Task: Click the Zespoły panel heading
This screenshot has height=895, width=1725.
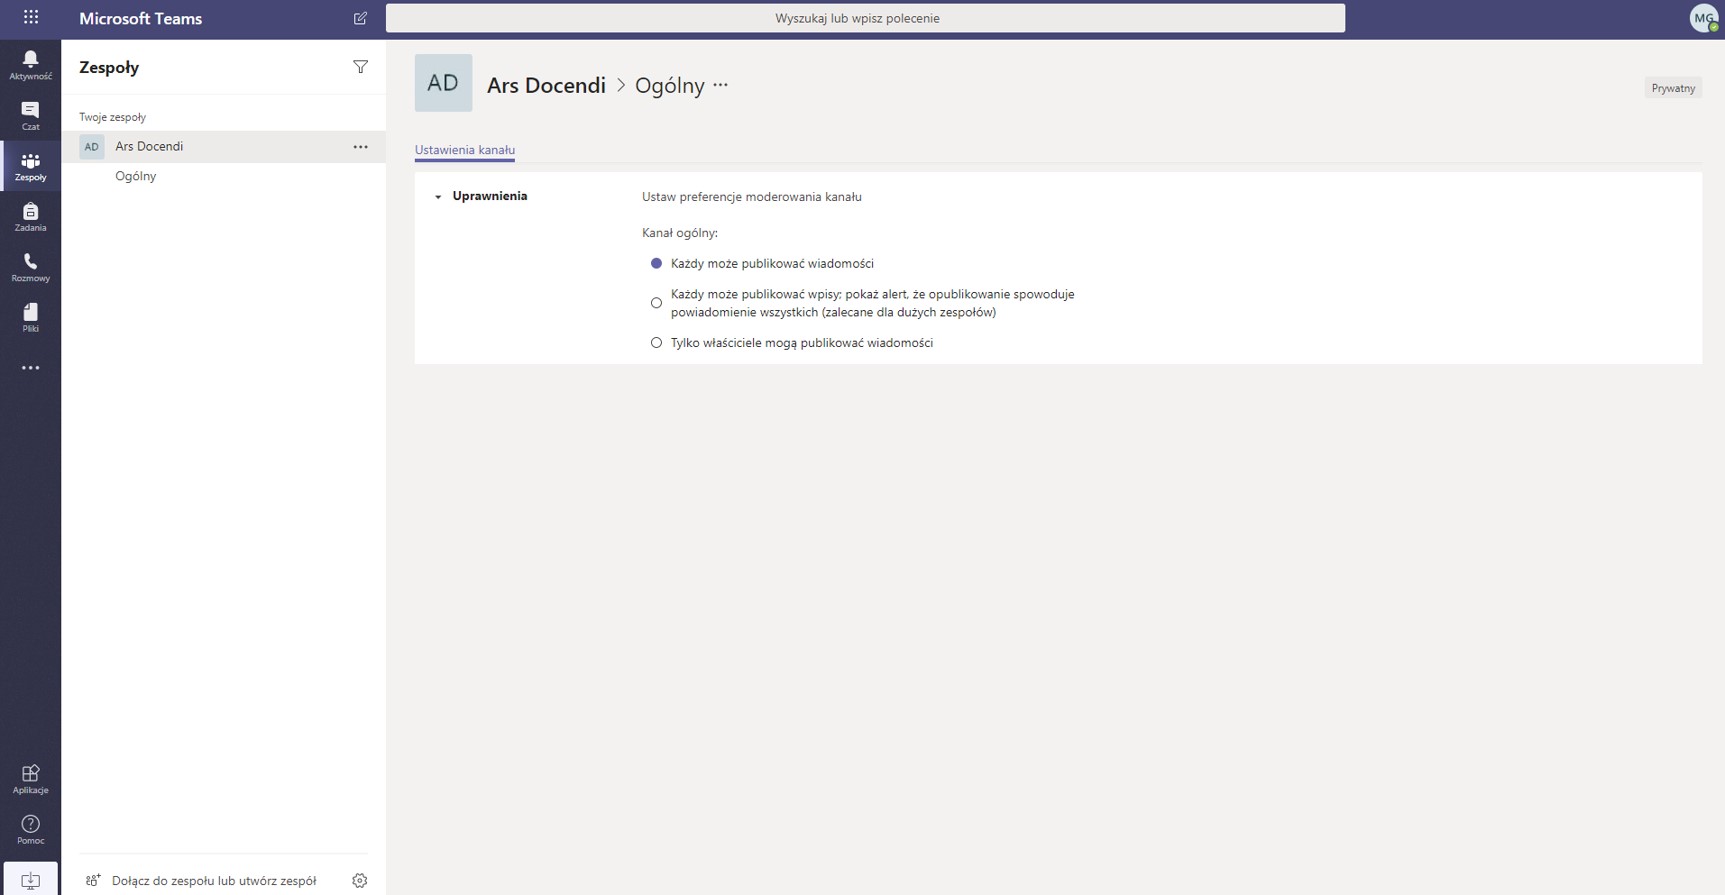Action: (109, 67)
